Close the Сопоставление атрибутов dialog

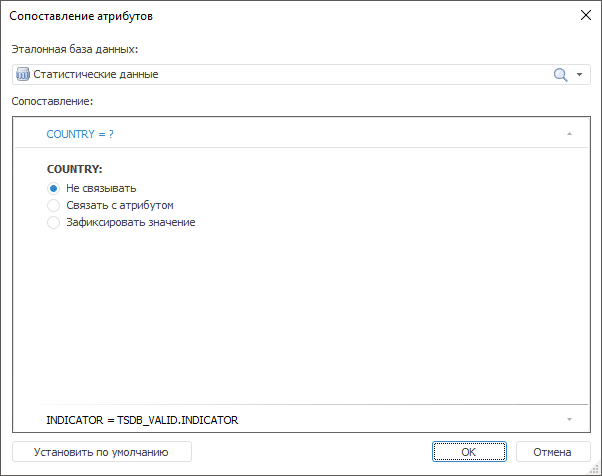[585, 16]
